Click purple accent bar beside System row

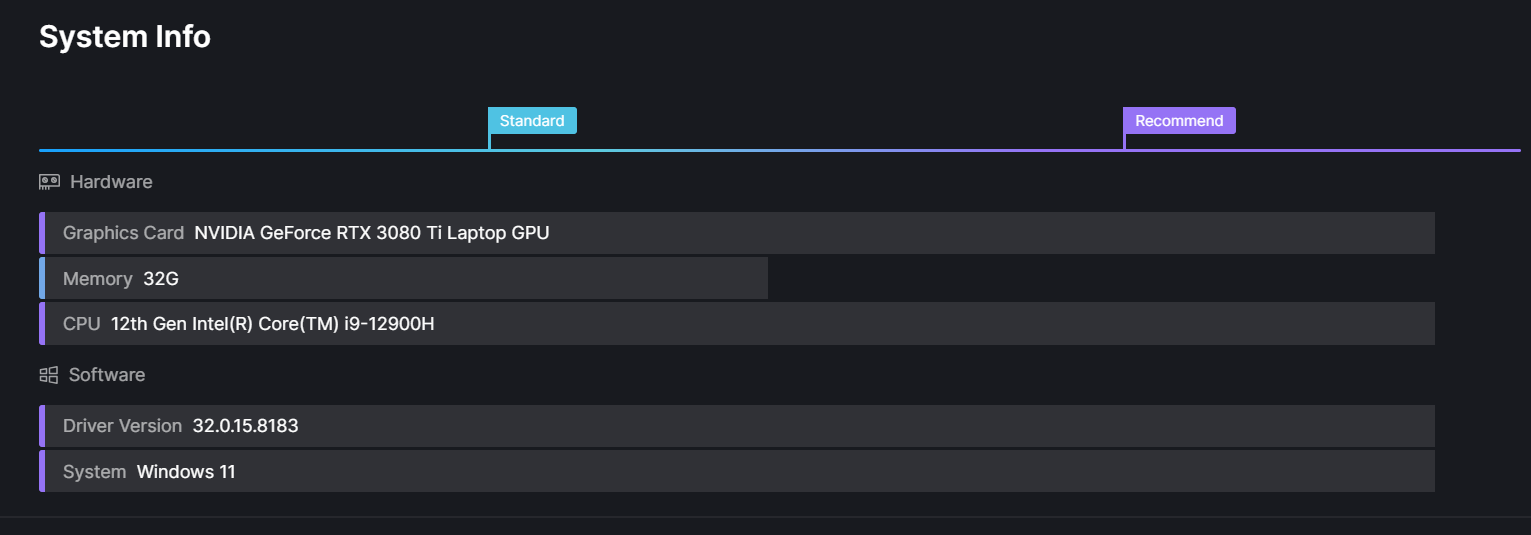(x=42, y=471)
